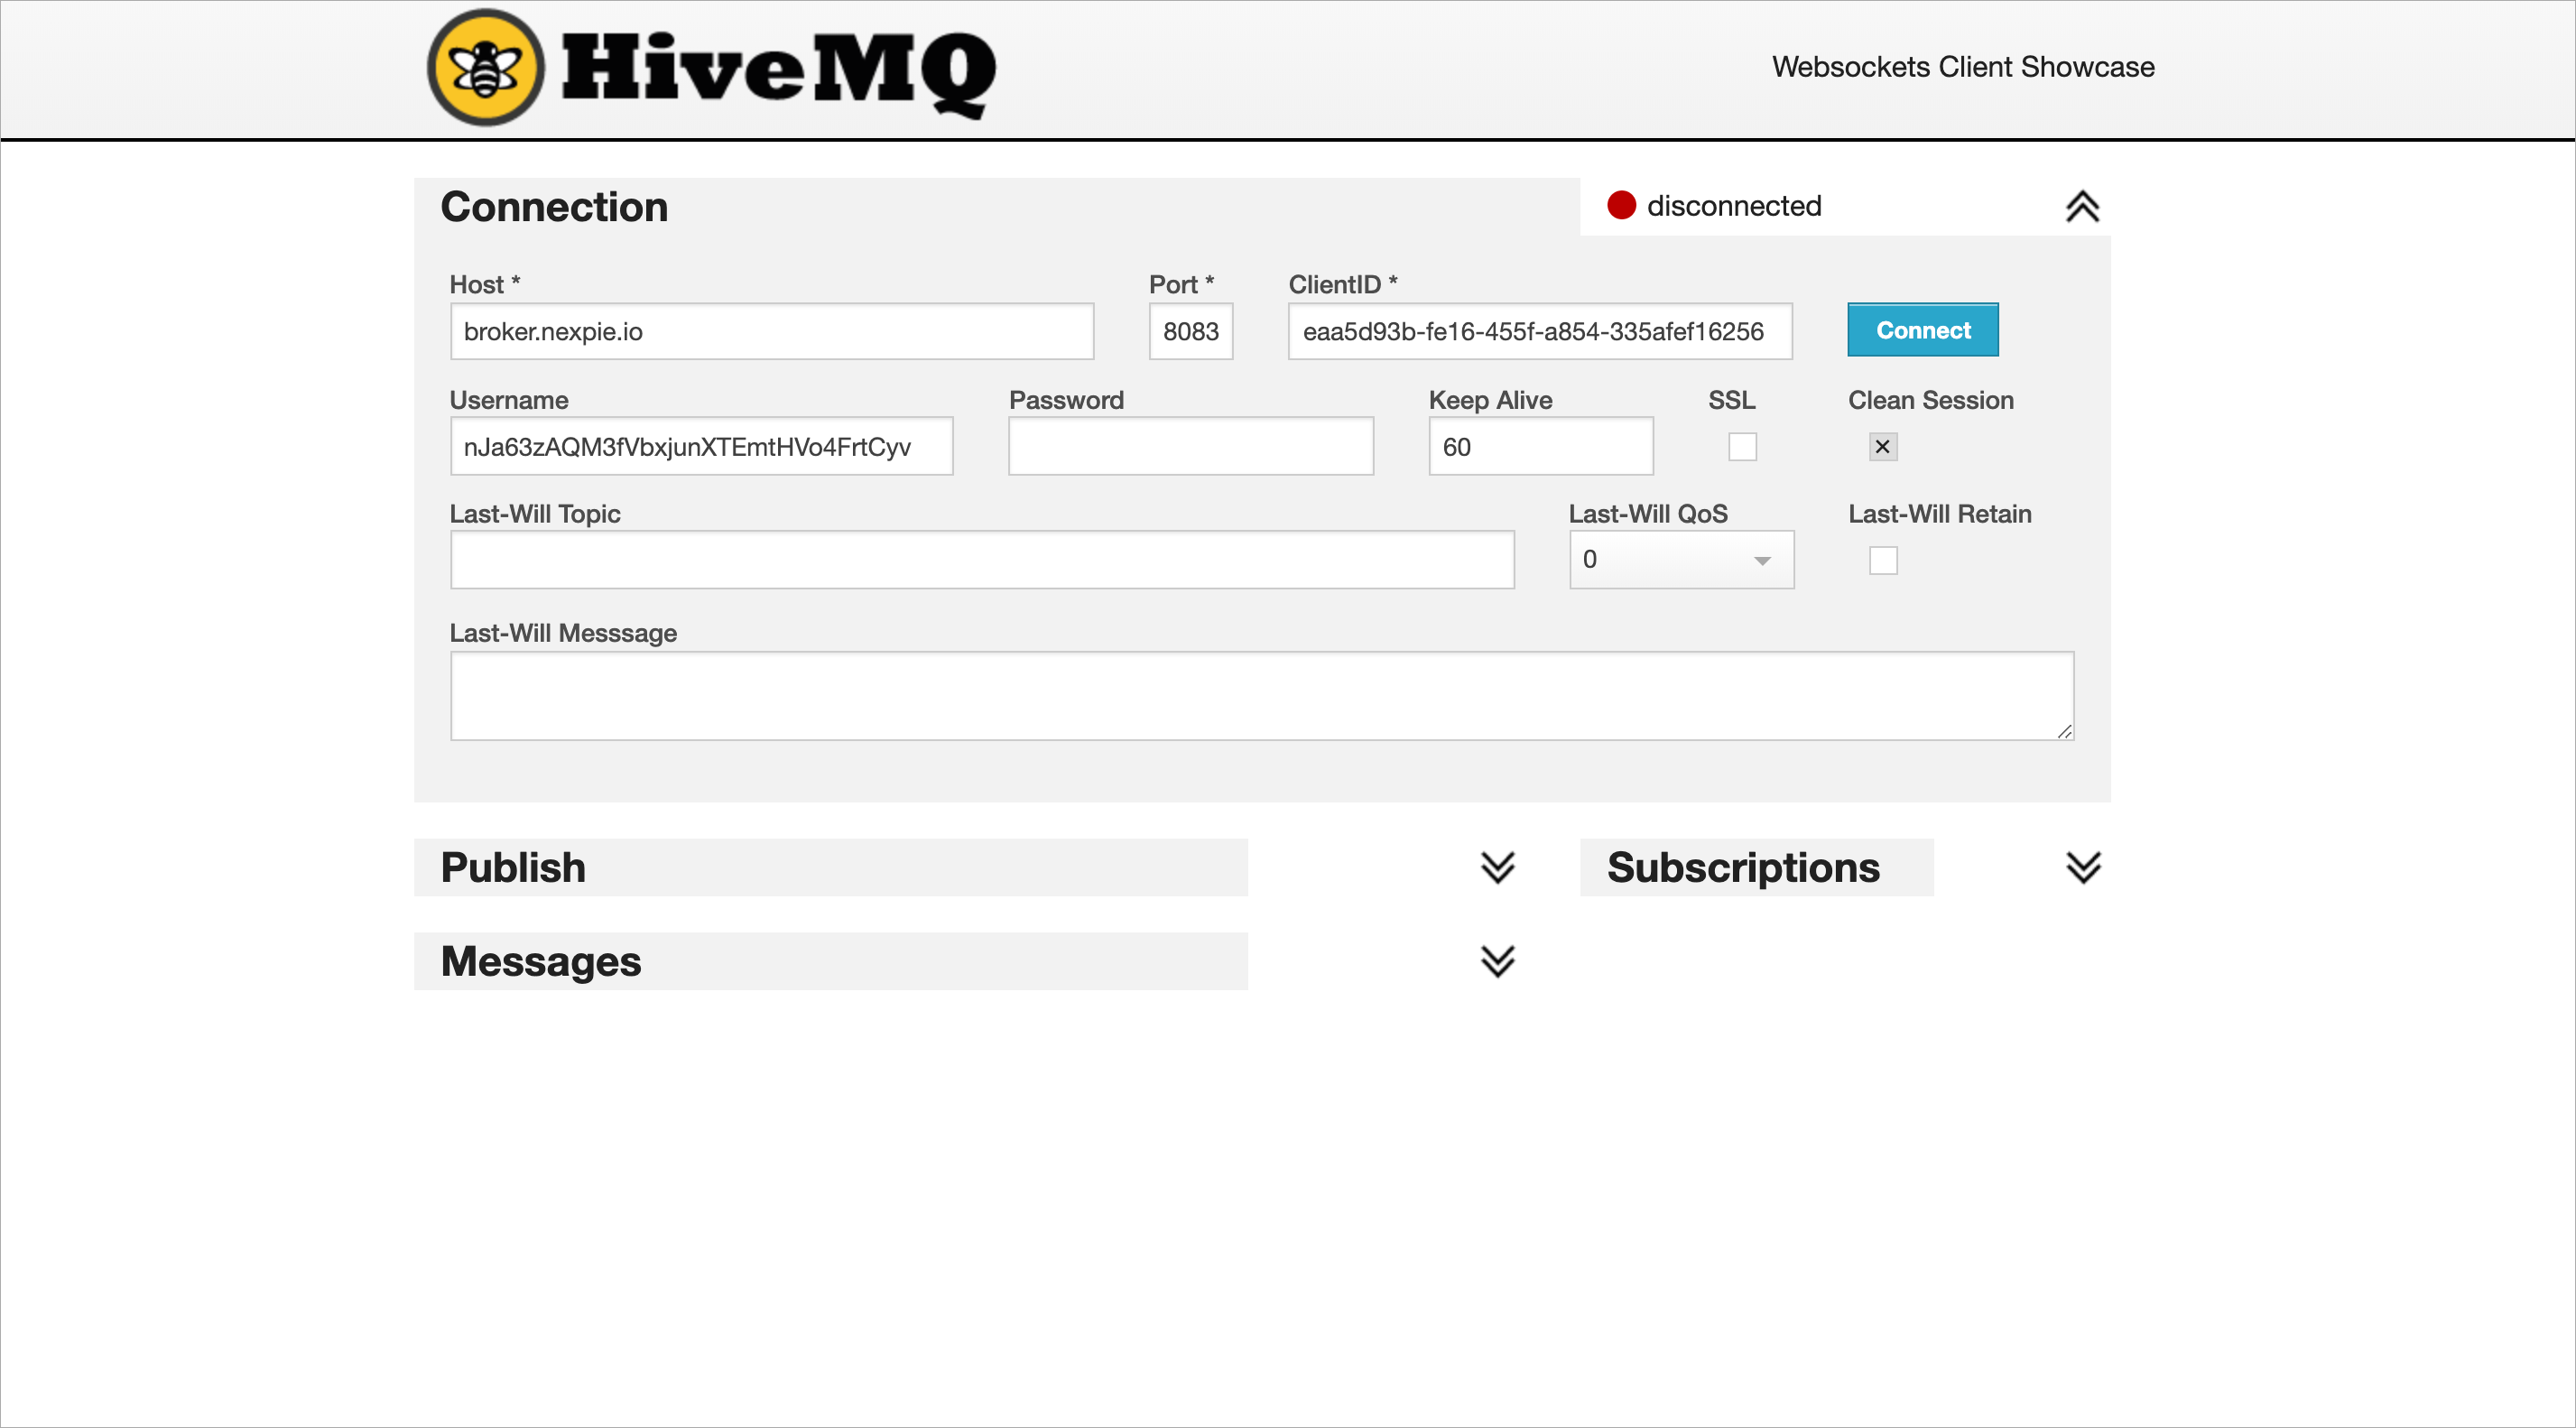Focus the Username input field
Screen dimensions: 2576x1428
click(701, 447)
